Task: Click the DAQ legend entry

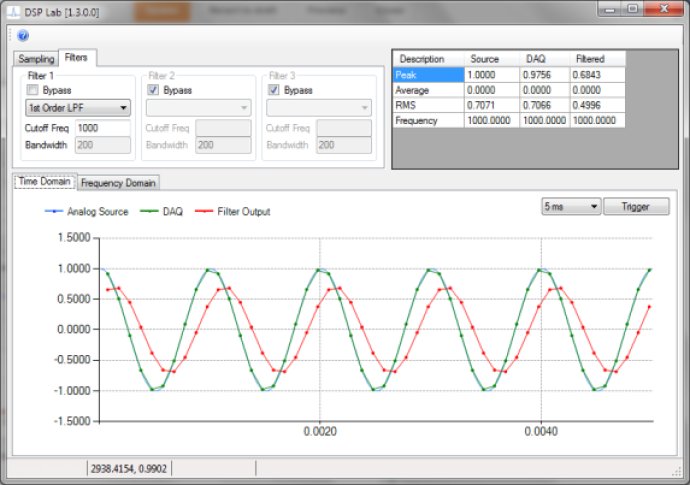Action: [x=161, y=212]
